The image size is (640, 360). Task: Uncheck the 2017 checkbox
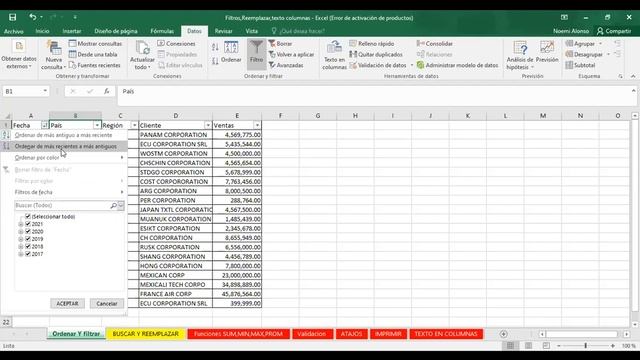coord(28,253)
